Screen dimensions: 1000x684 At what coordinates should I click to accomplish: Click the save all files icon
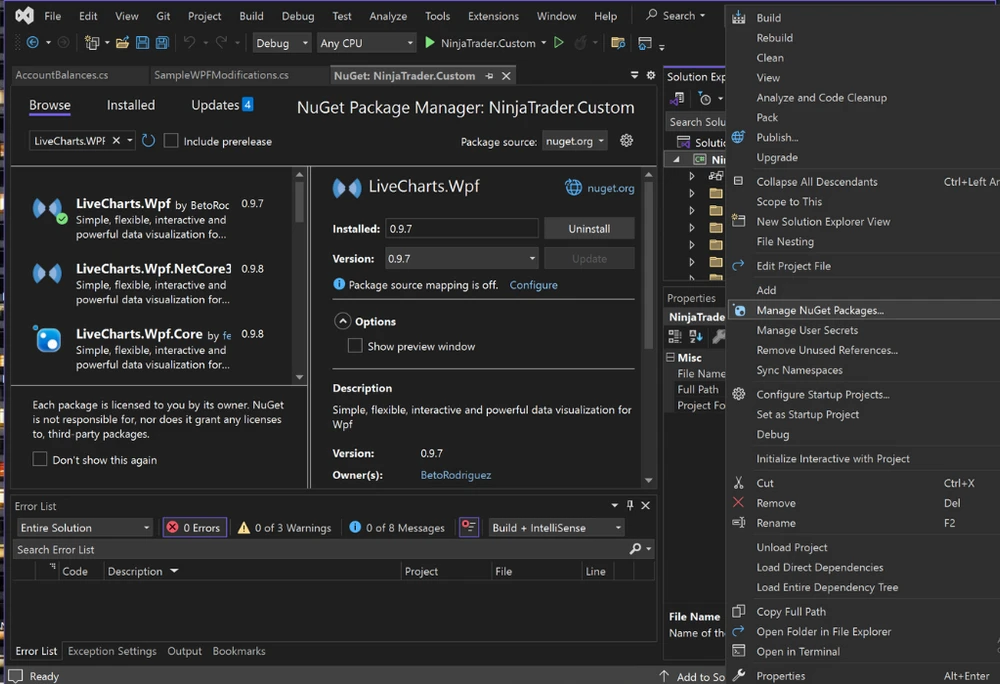162,43
